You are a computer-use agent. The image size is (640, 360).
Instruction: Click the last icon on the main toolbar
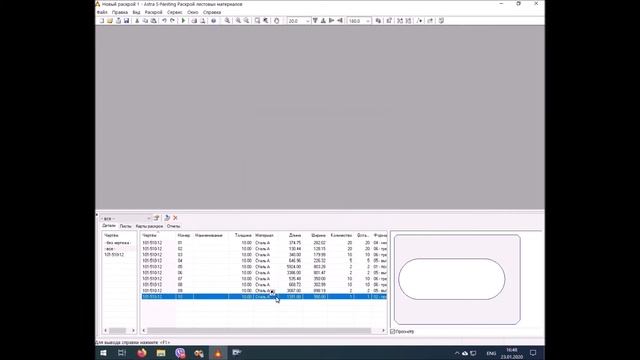point(441,20)
